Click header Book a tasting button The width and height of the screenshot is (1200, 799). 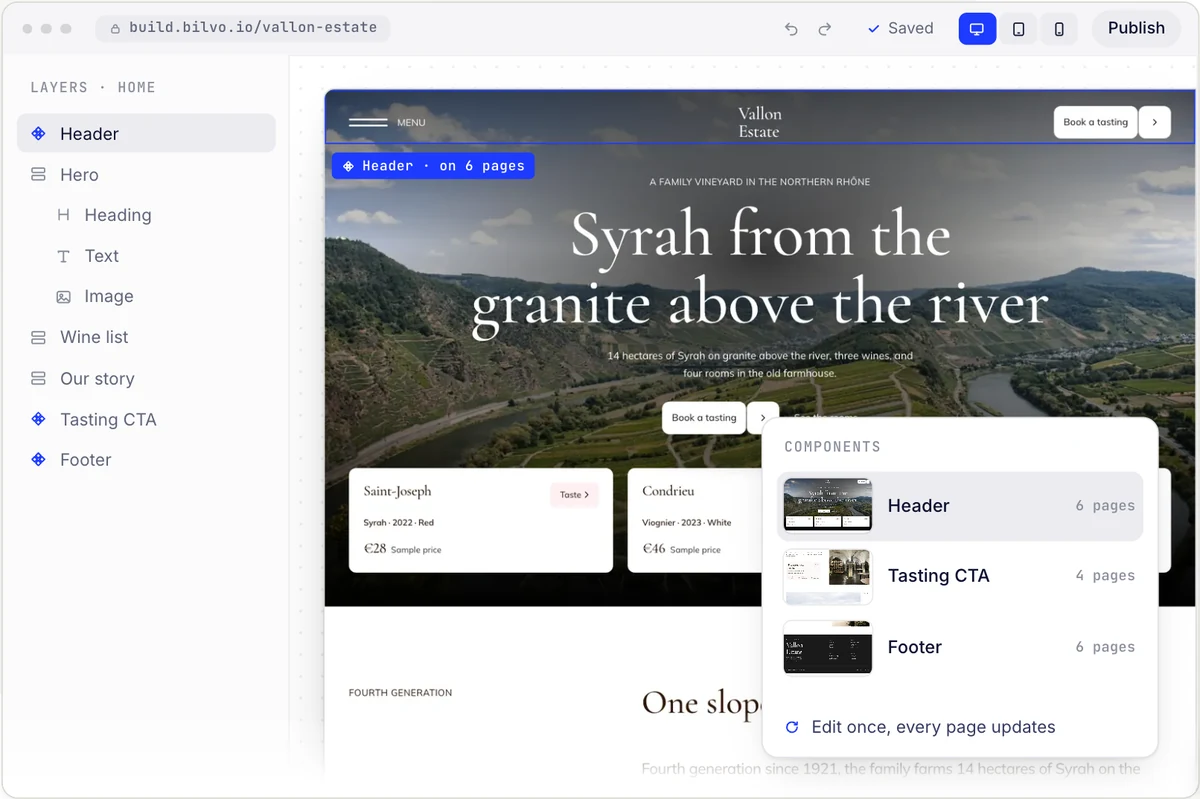[x=1095, y=122]
